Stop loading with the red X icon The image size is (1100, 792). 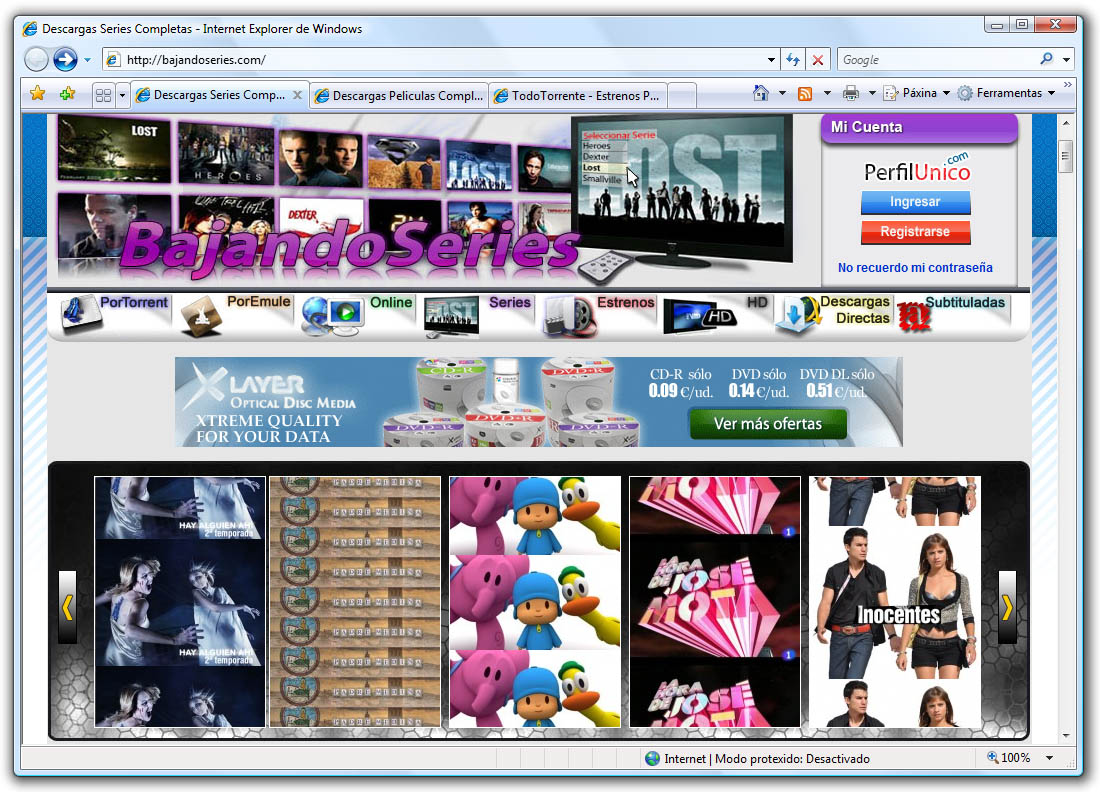click(x=818, y=60)
